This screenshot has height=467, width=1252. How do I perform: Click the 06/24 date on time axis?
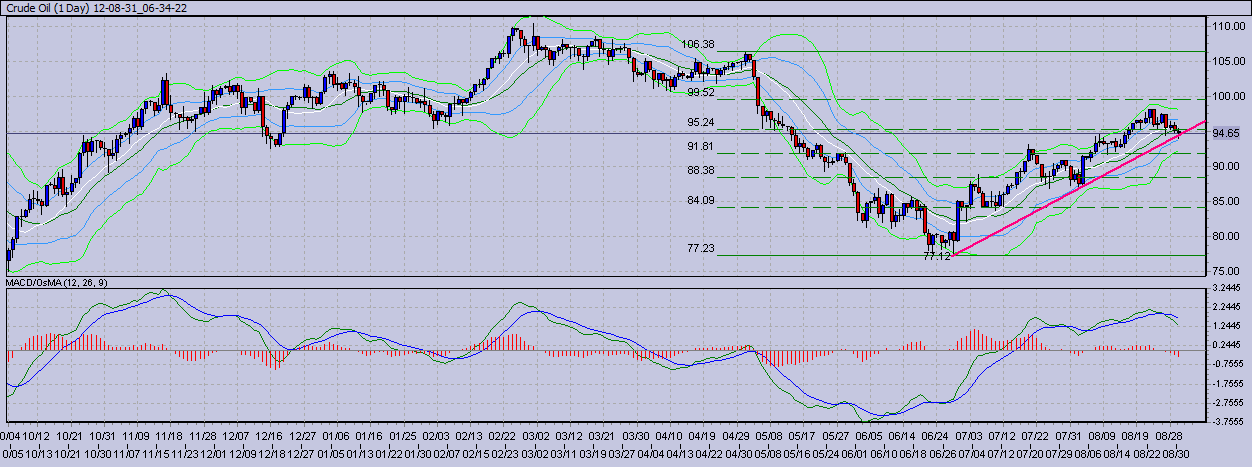935,436
